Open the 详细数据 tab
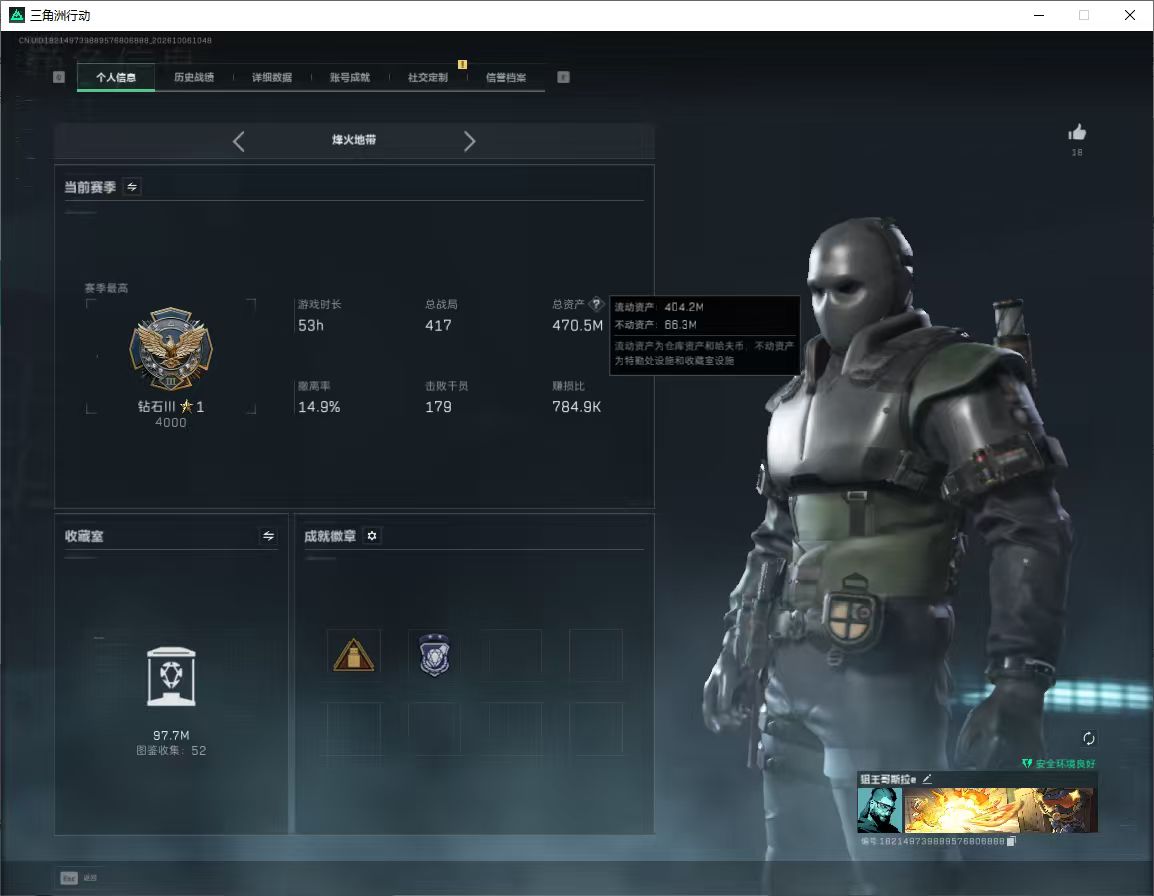 [272, 77]
